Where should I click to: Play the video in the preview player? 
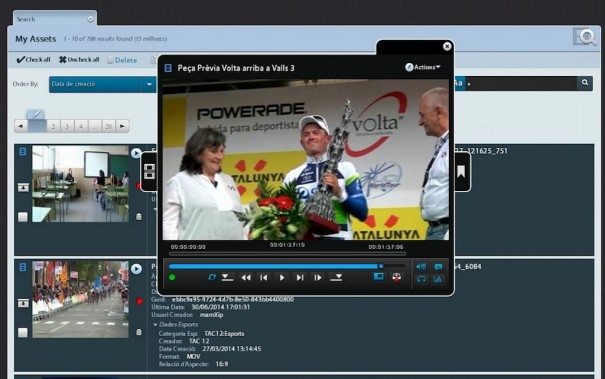[x=282, y=277]
